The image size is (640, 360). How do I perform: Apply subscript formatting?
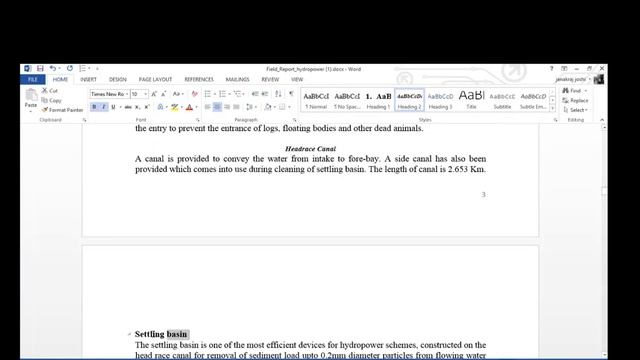coord(138,107)
